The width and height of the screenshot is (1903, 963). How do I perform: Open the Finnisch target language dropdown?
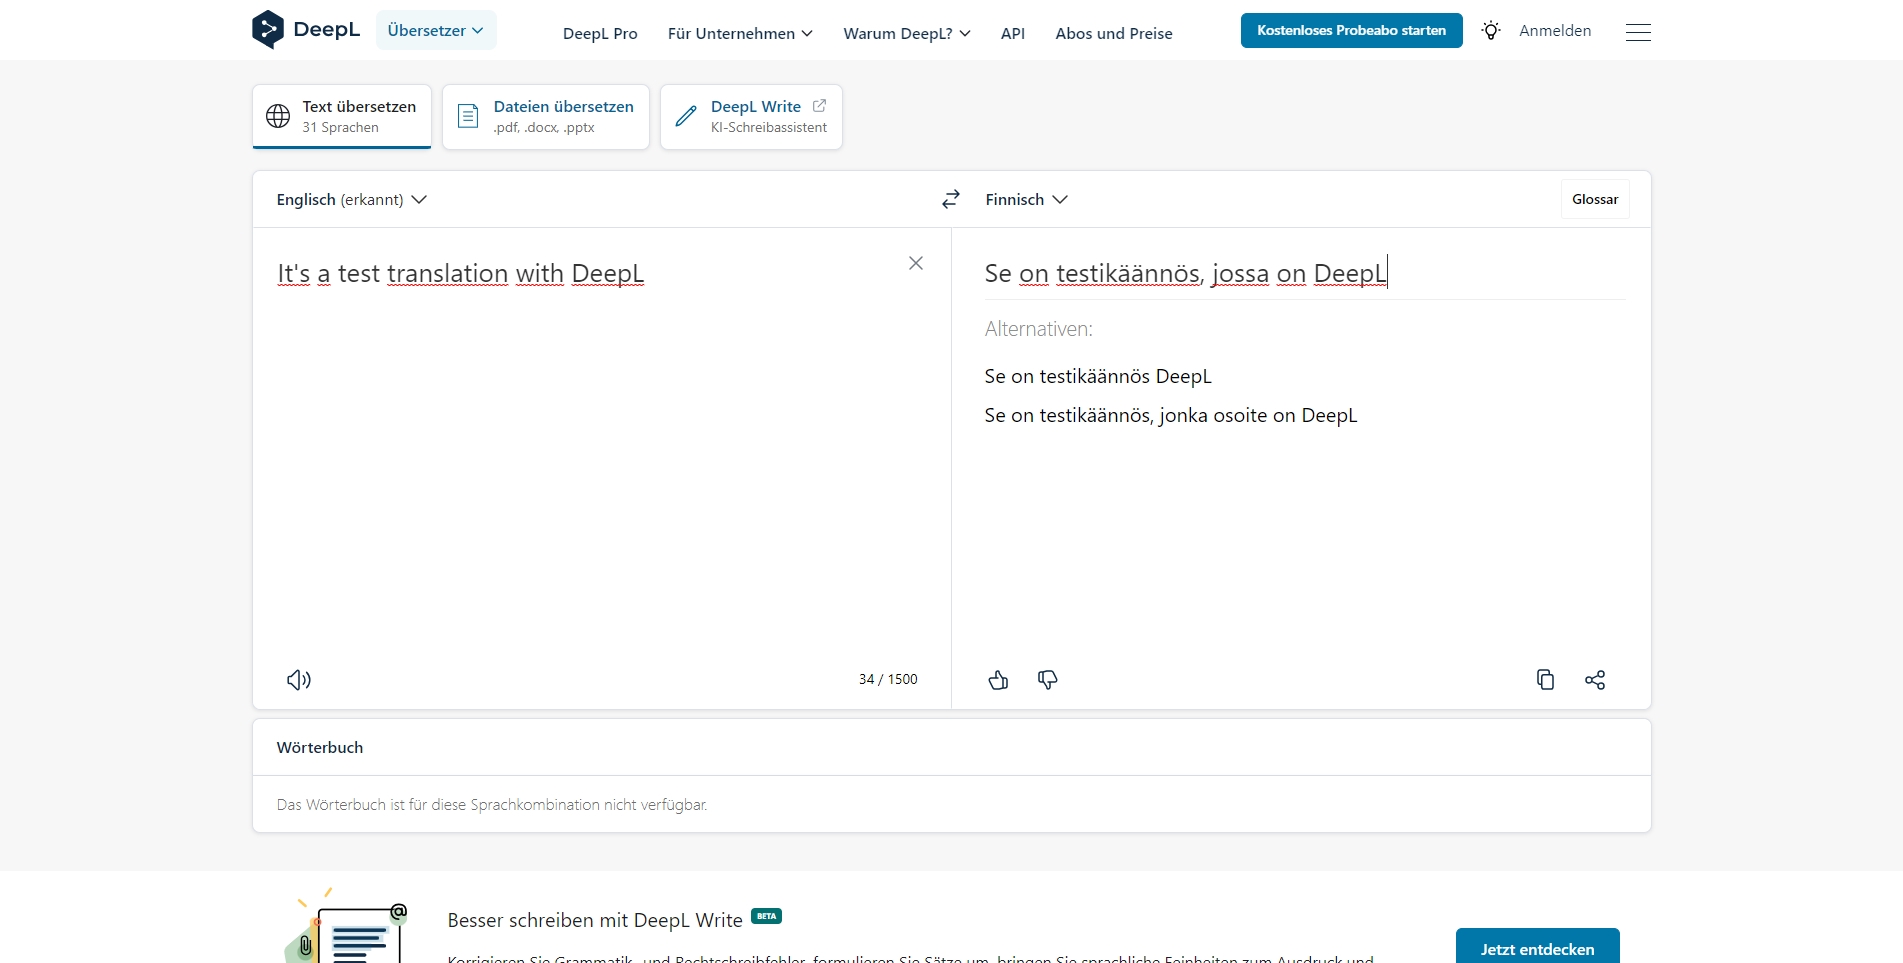pos(1027,199)
